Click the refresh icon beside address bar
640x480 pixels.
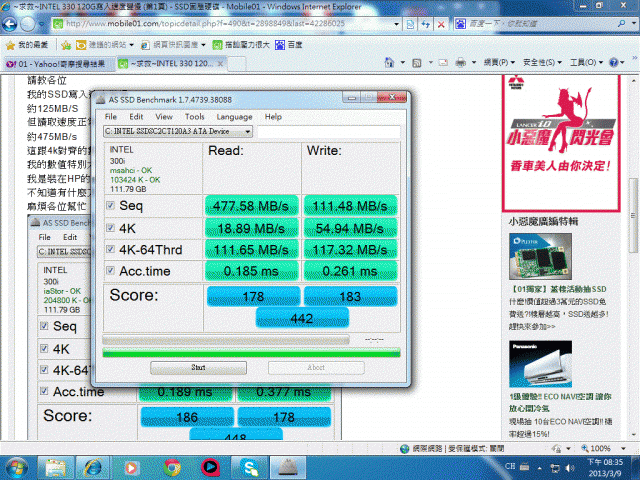(425, 24)
